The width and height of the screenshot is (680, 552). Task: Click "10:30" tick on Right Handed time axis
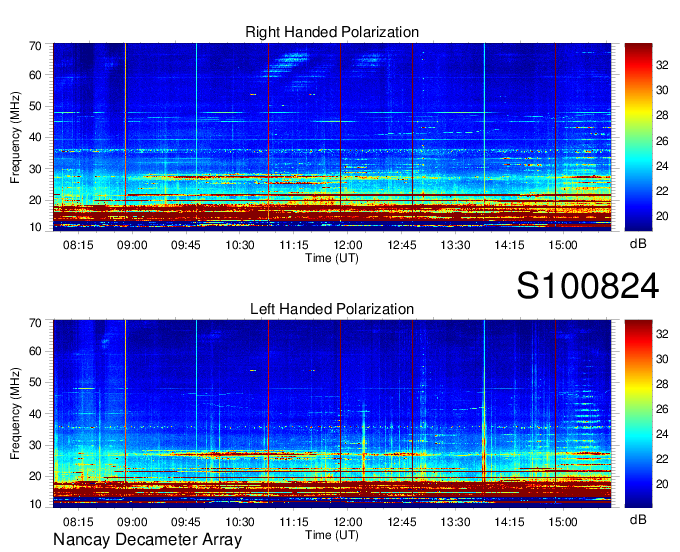click(240, 245)
